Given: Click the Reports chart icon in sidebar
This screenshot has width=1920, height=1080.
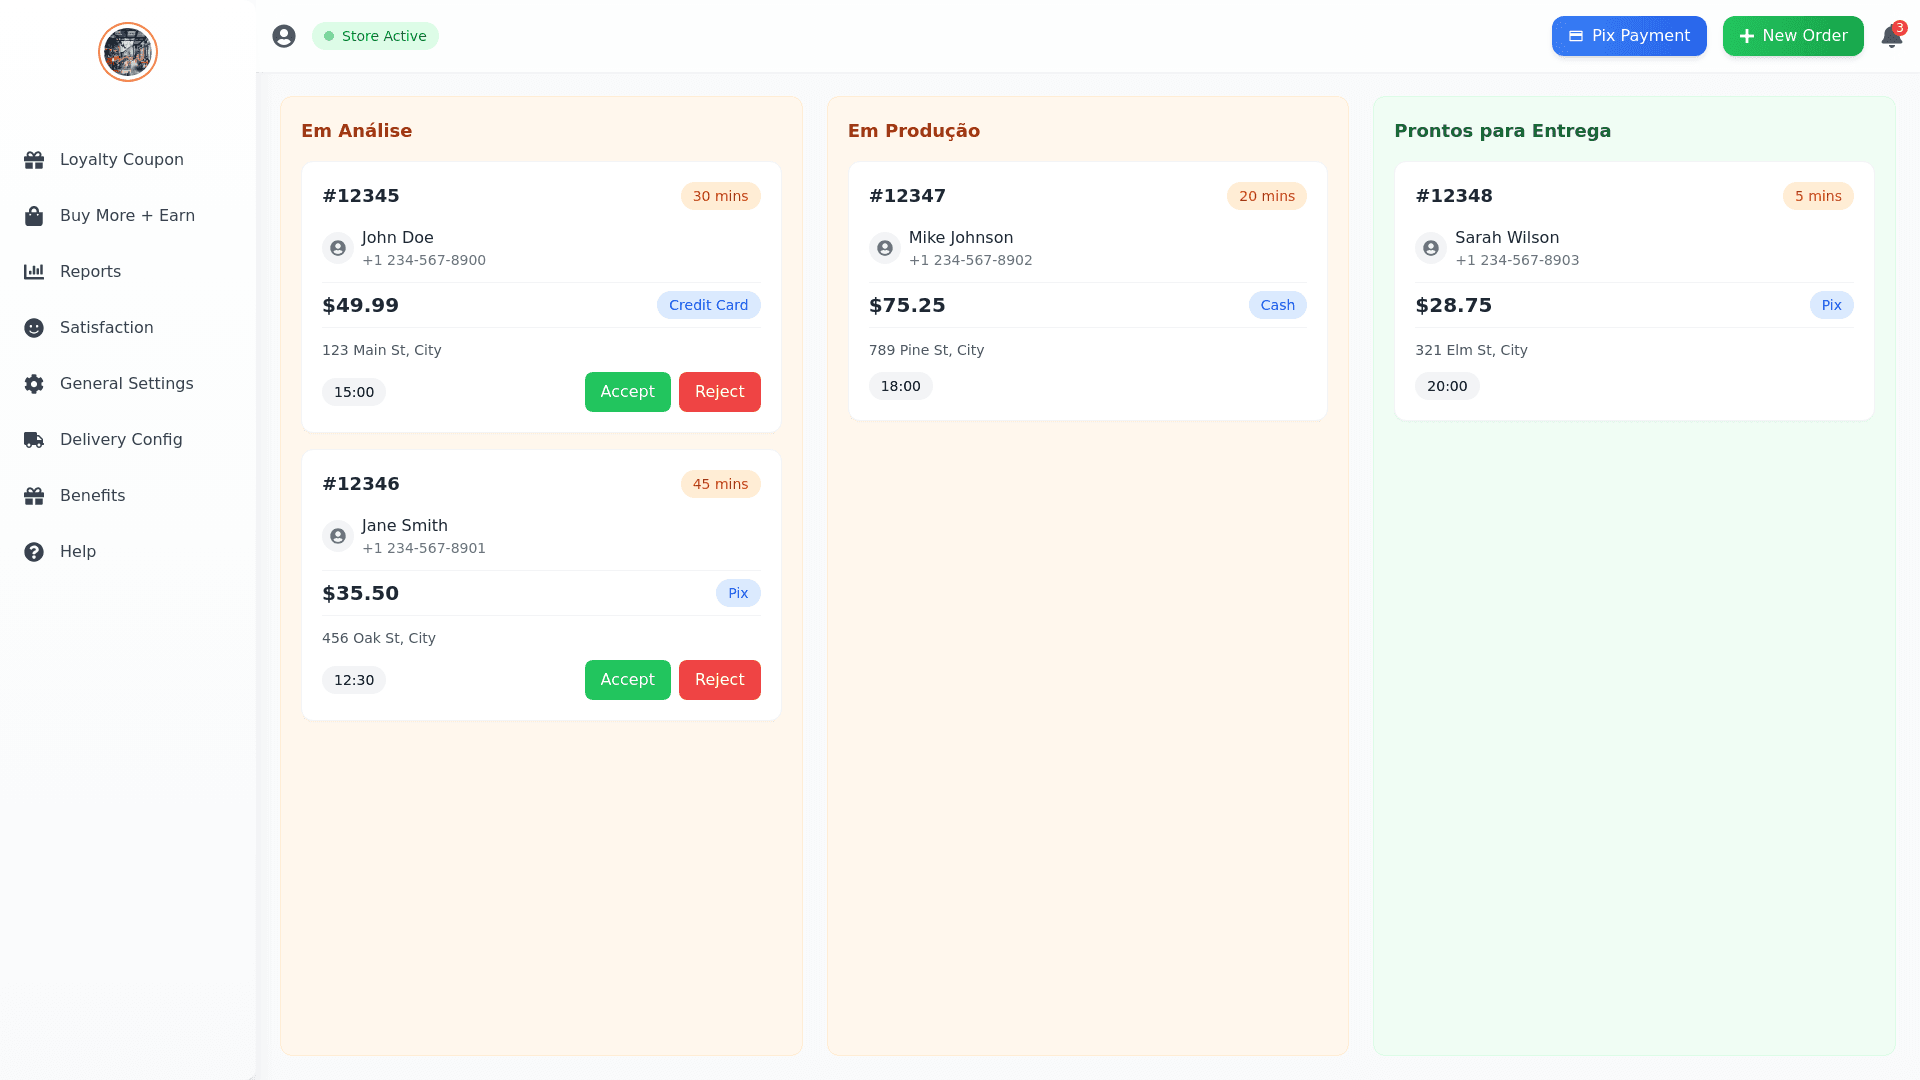Looking at the screenshot, I should [34, 272].
